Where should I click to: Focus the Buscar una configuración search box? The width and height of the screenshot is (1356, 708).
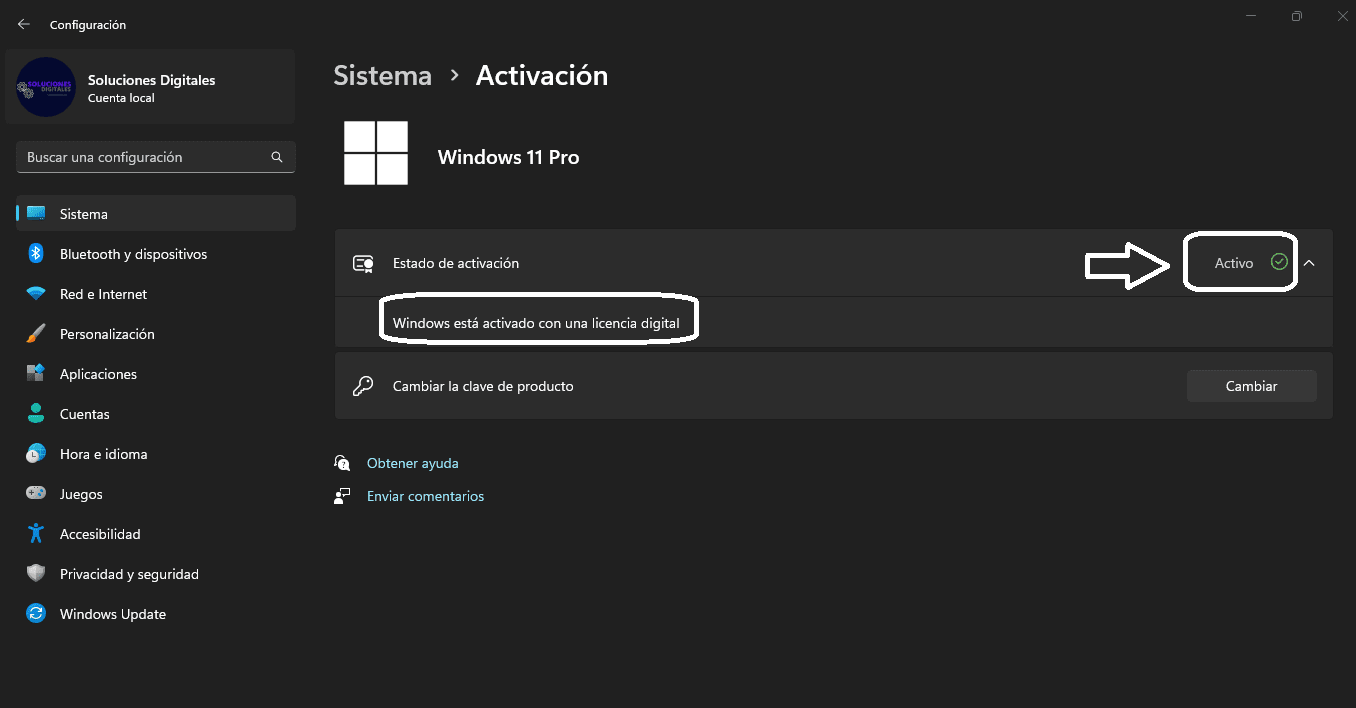[155, 157]
